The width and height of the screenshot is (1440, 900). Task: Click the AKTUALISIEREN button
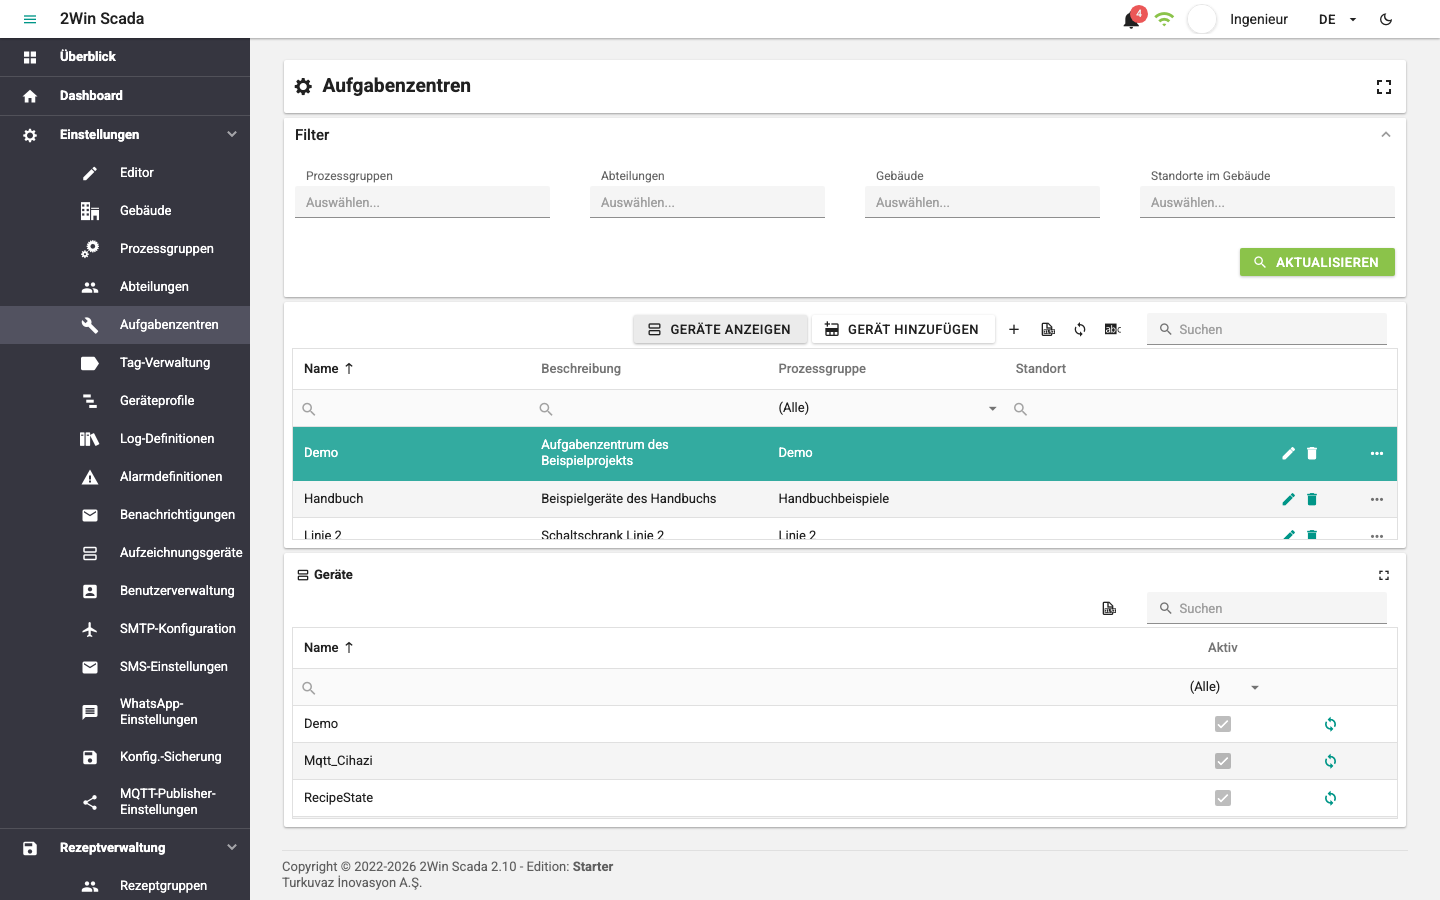click(x=1317, y=262)
